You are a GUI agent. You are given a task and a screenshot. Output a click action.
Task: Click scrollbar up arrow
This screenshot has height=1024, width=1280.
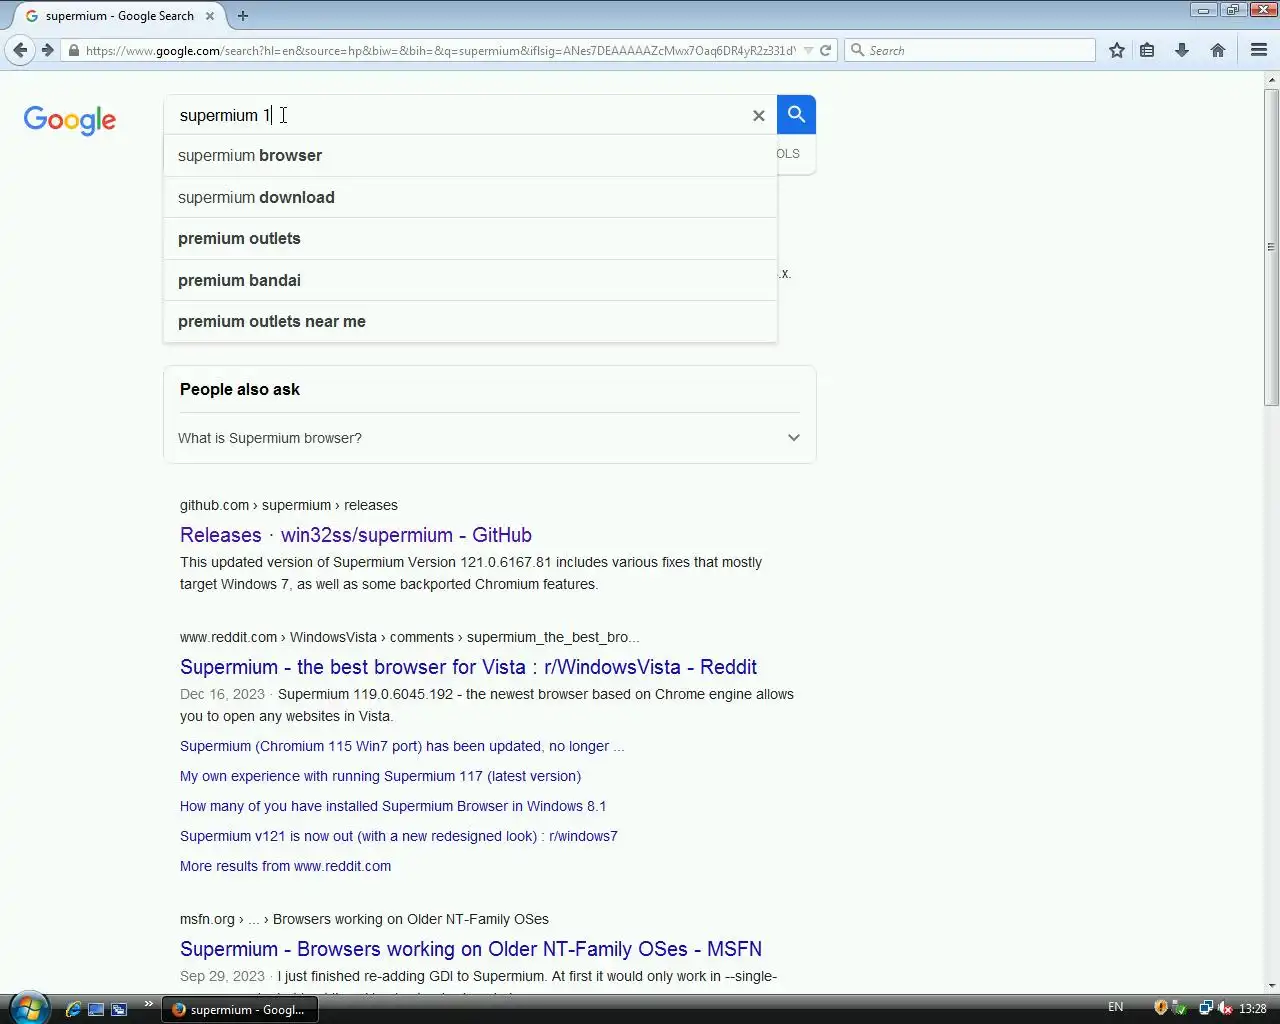[1271, 79]
